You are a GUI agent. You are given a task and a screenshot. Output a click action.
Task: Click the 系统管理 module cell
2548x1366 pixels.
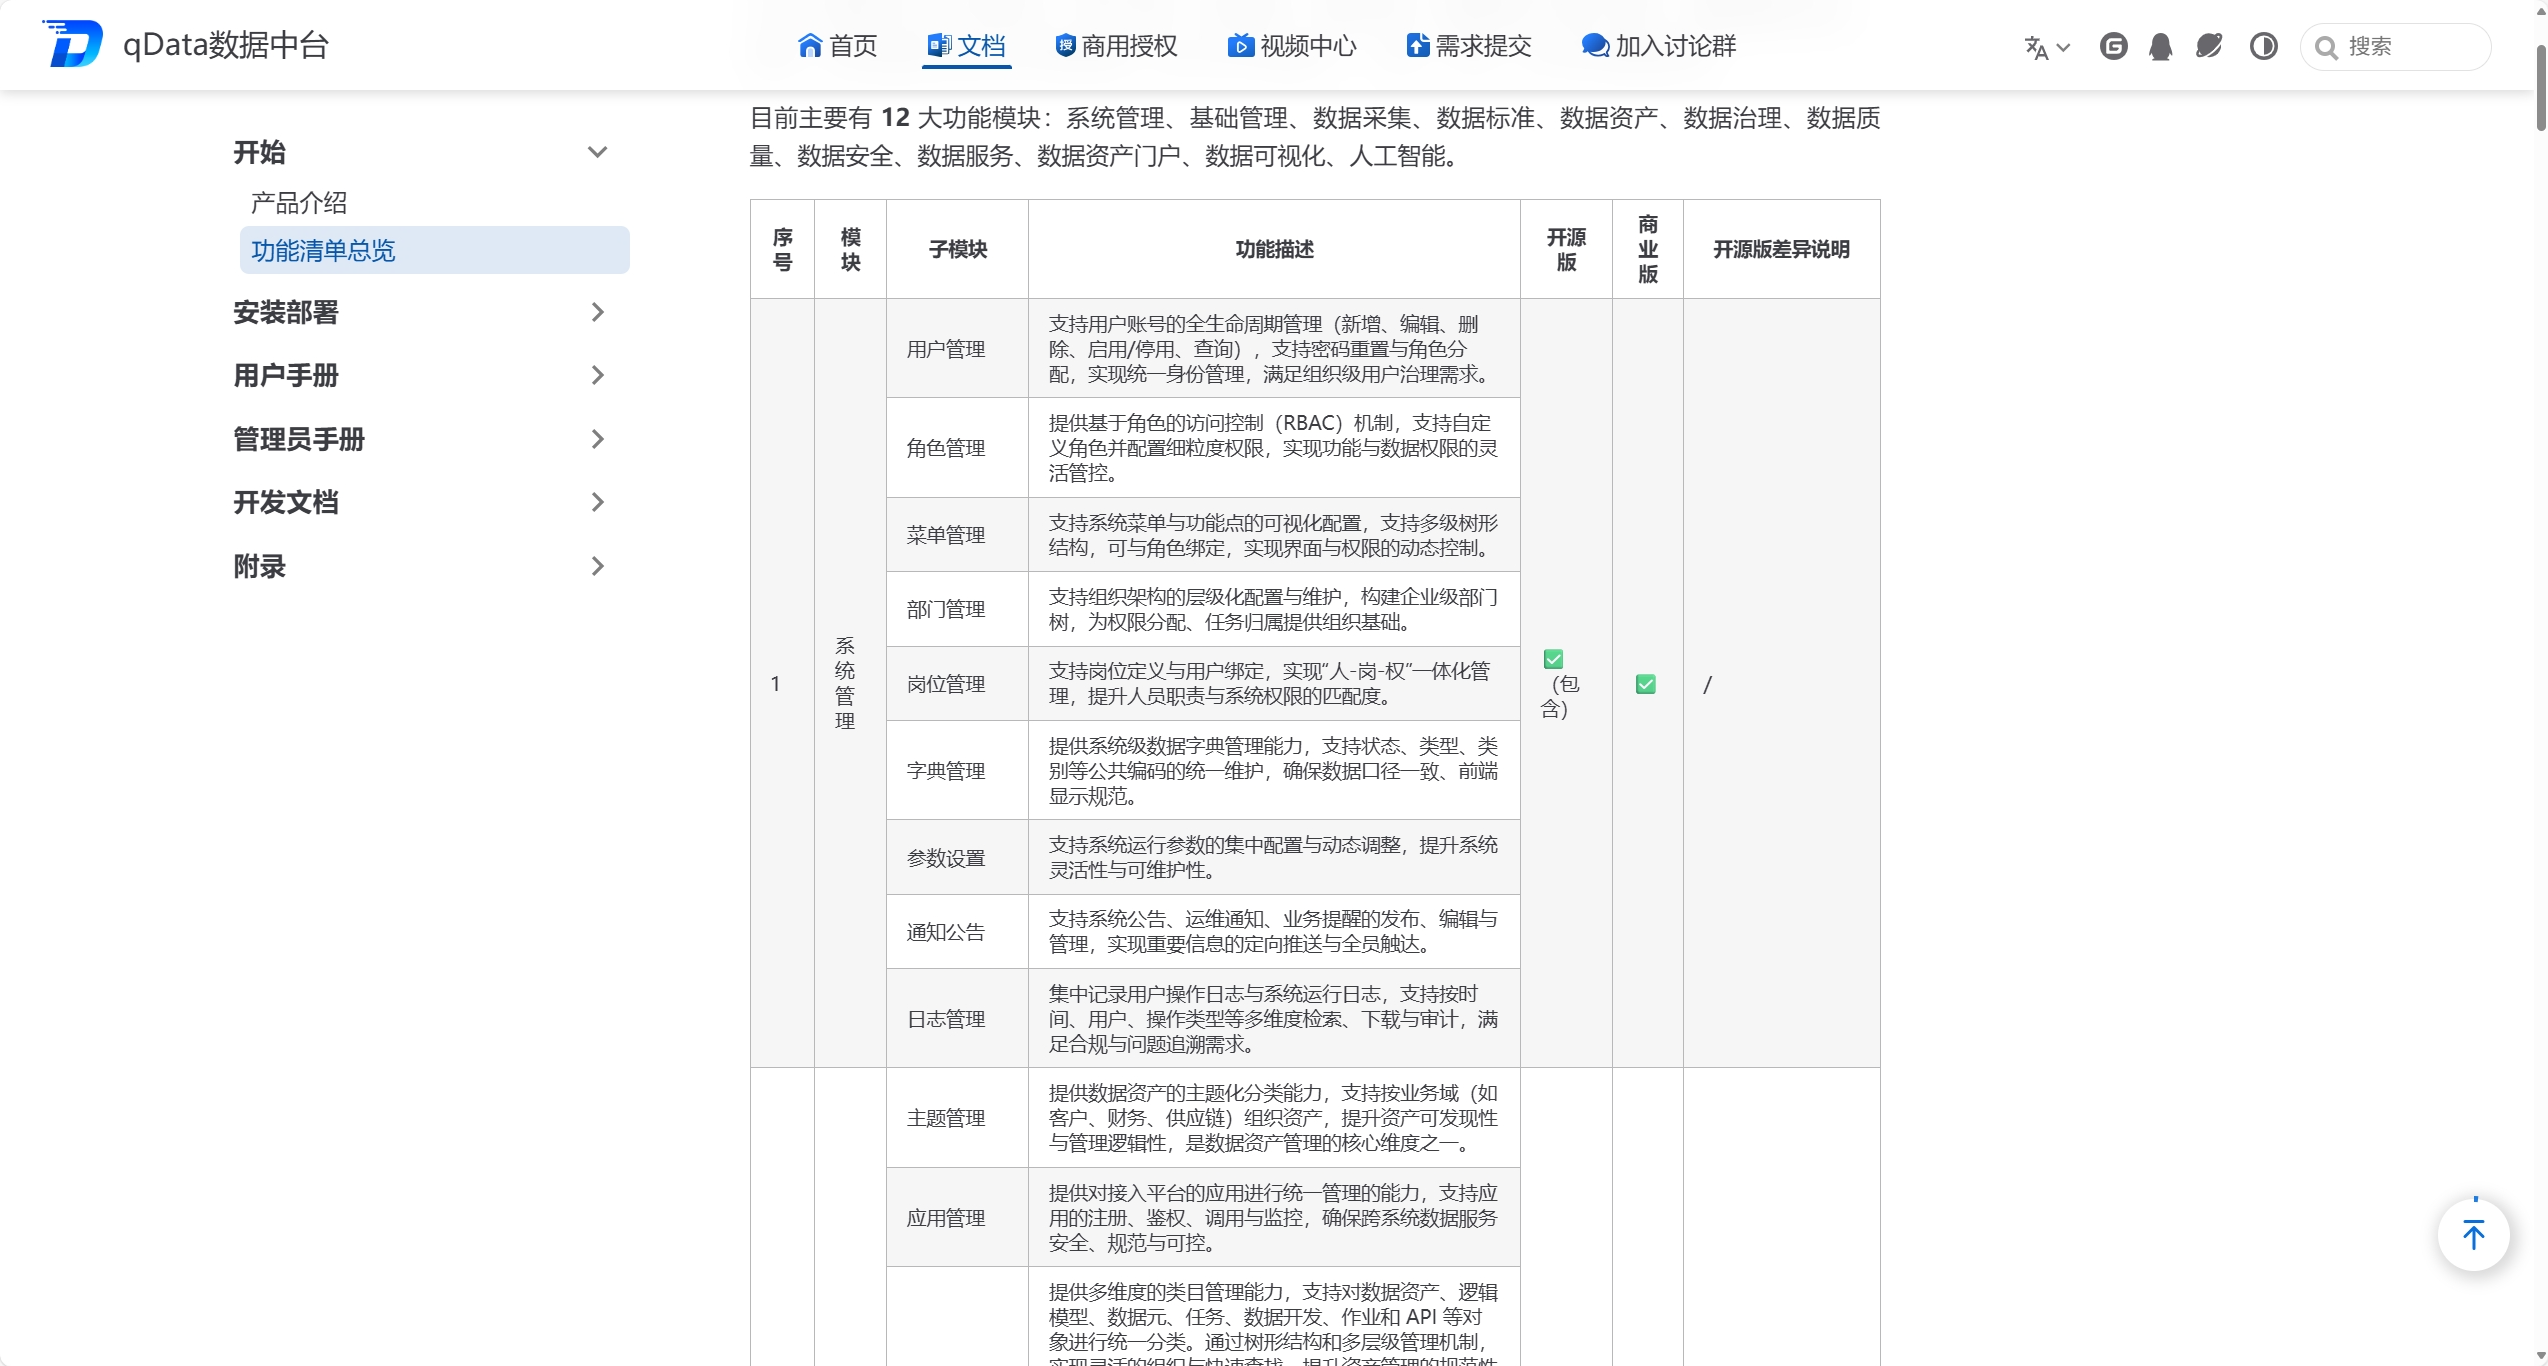click(850, 683)
